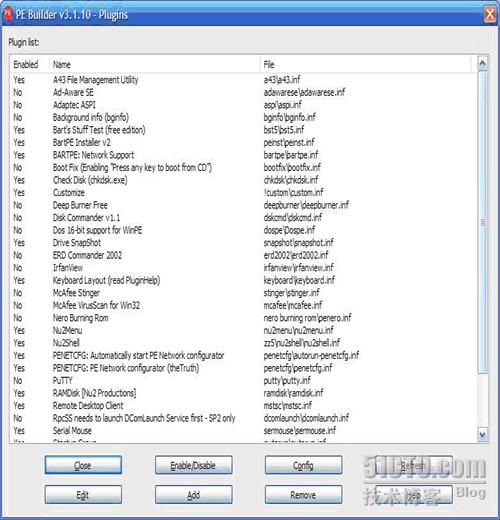The image size is (500, 520).
Task: Select the Ad-Aware SE plugin
Action: tap(243, 92)
